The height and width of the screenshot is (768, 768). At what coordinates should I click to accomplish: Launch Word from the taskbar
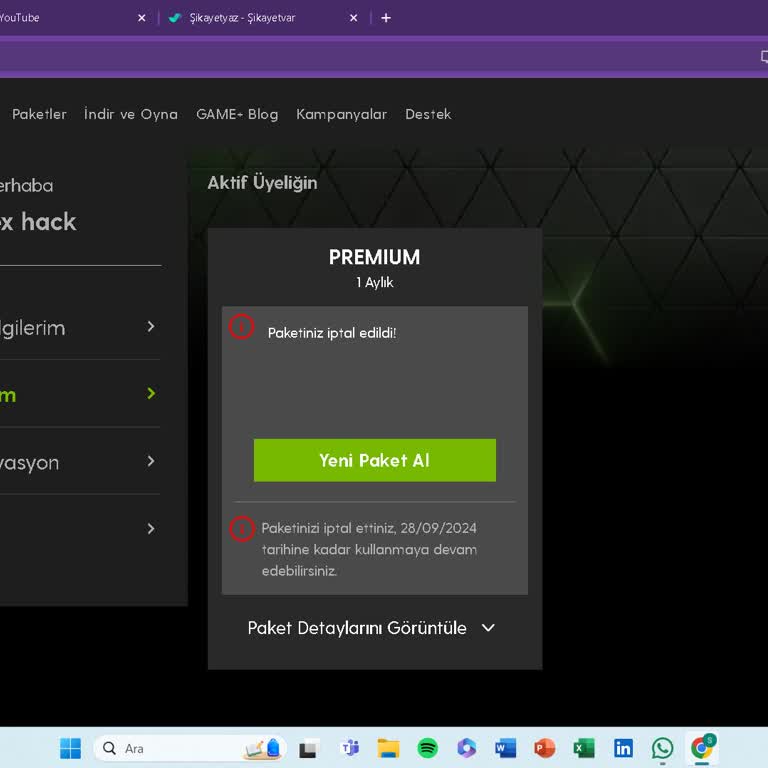(x=505, y=748)
